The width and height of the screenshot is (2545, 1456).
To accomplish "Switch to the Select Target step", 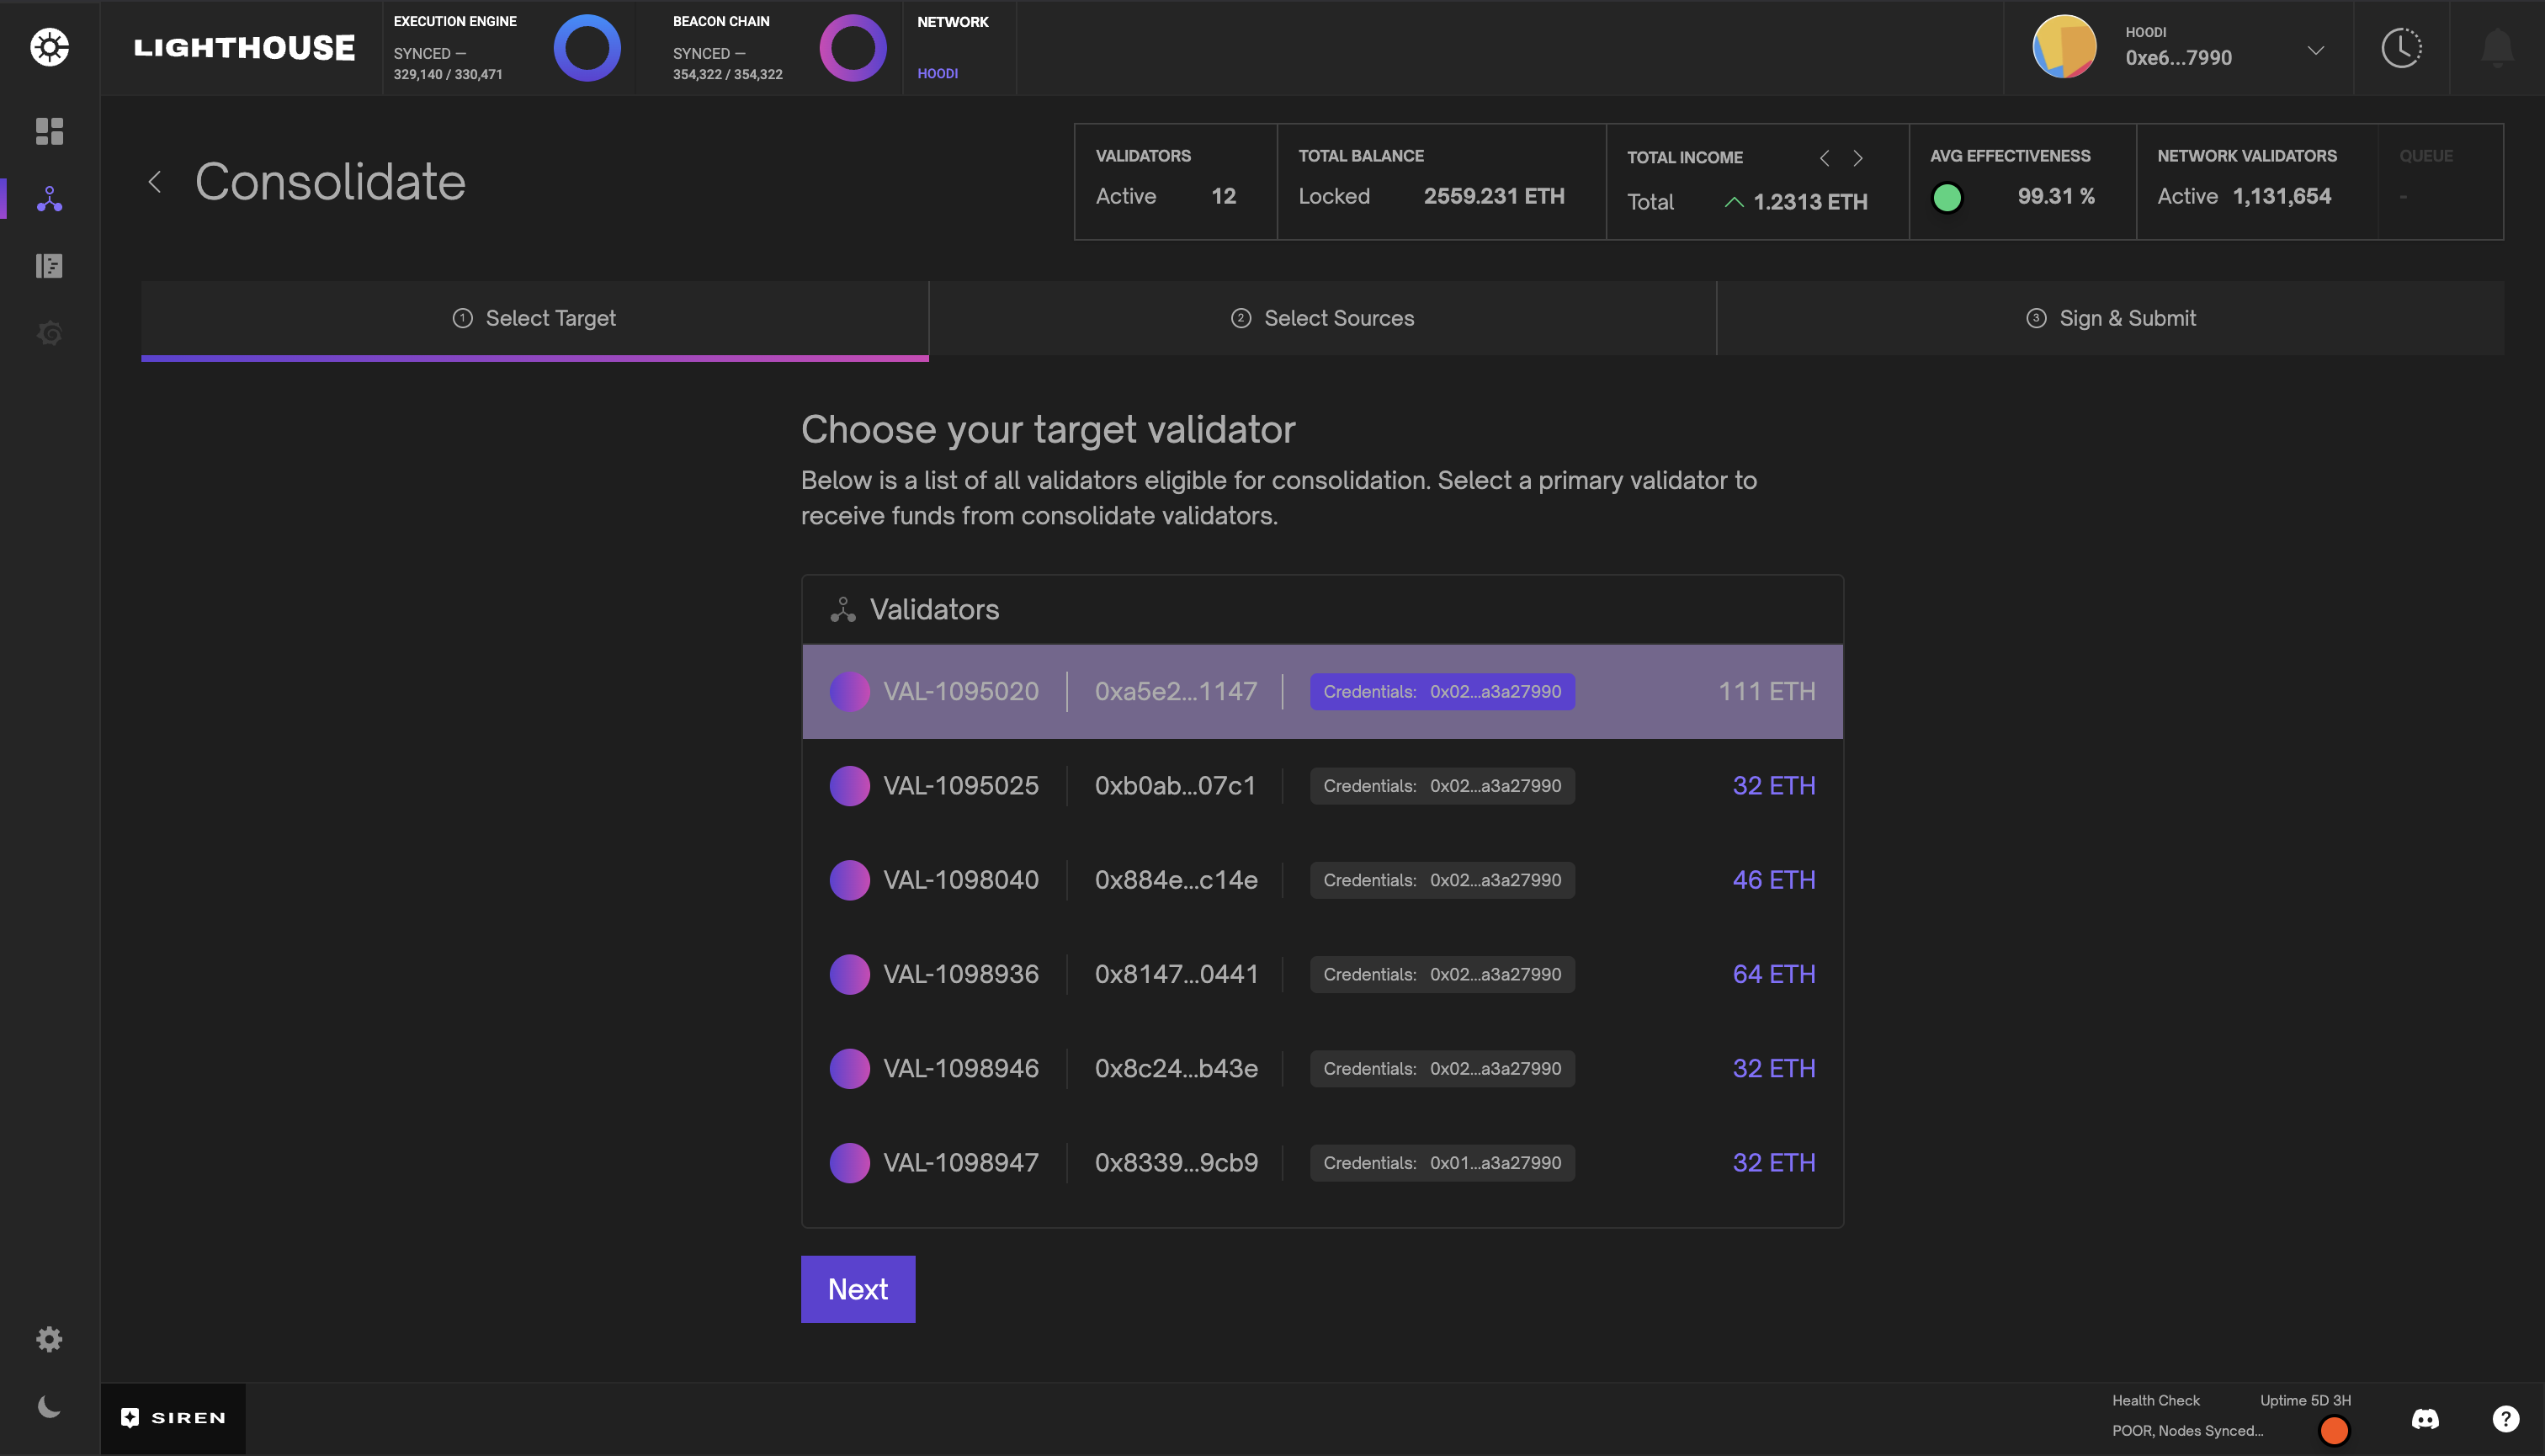I will click(x=534, y=318).
